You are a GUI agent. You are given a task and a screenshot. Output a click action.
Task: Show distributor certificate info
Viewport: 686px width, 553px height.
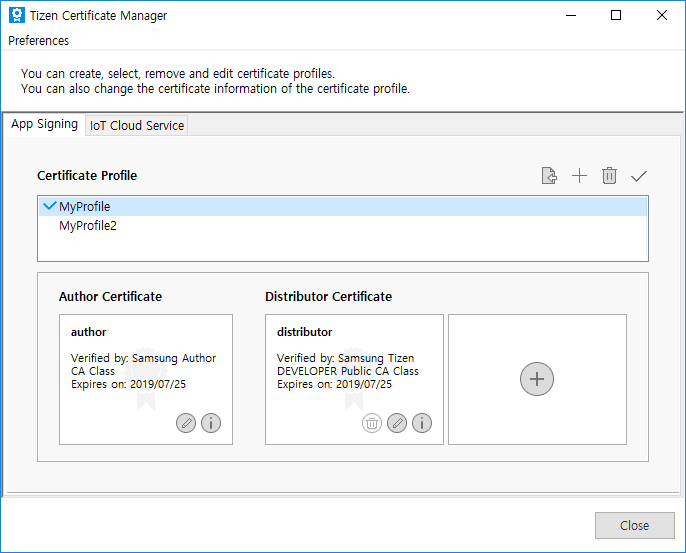point(422,423)
